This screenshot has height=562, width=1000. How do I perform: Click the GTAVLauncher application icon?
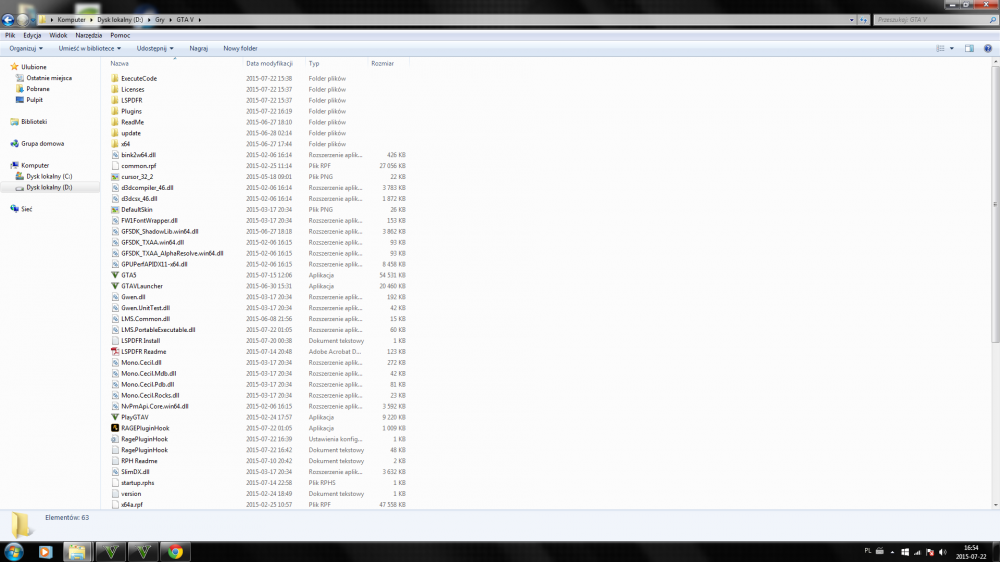tap(115, 286)
